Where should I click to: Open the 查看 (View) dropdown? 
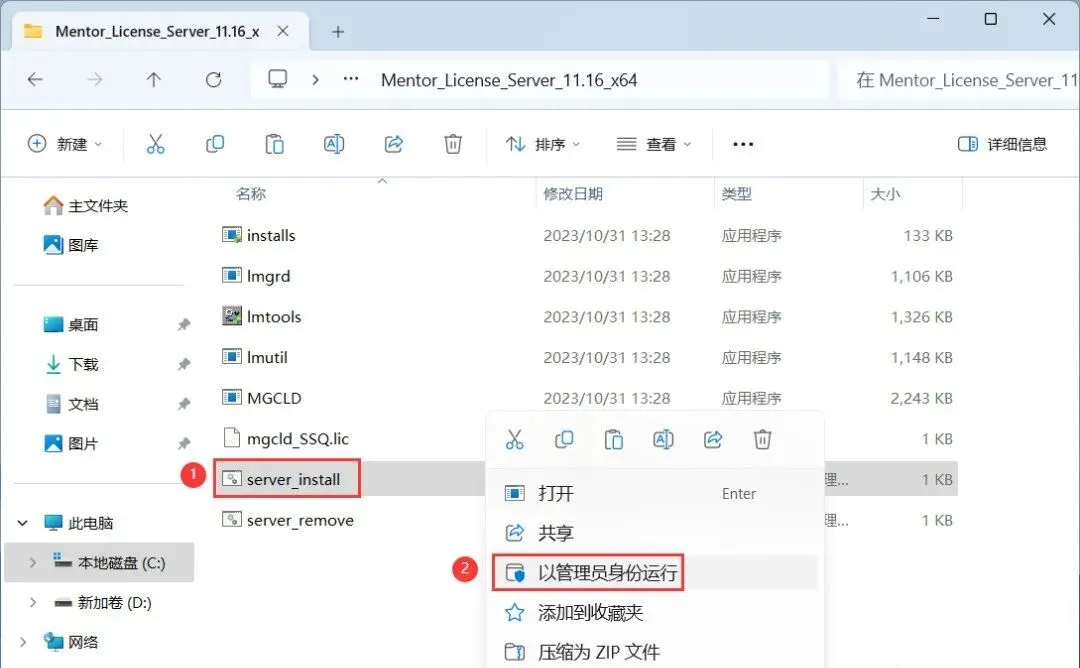pos(654,144)
